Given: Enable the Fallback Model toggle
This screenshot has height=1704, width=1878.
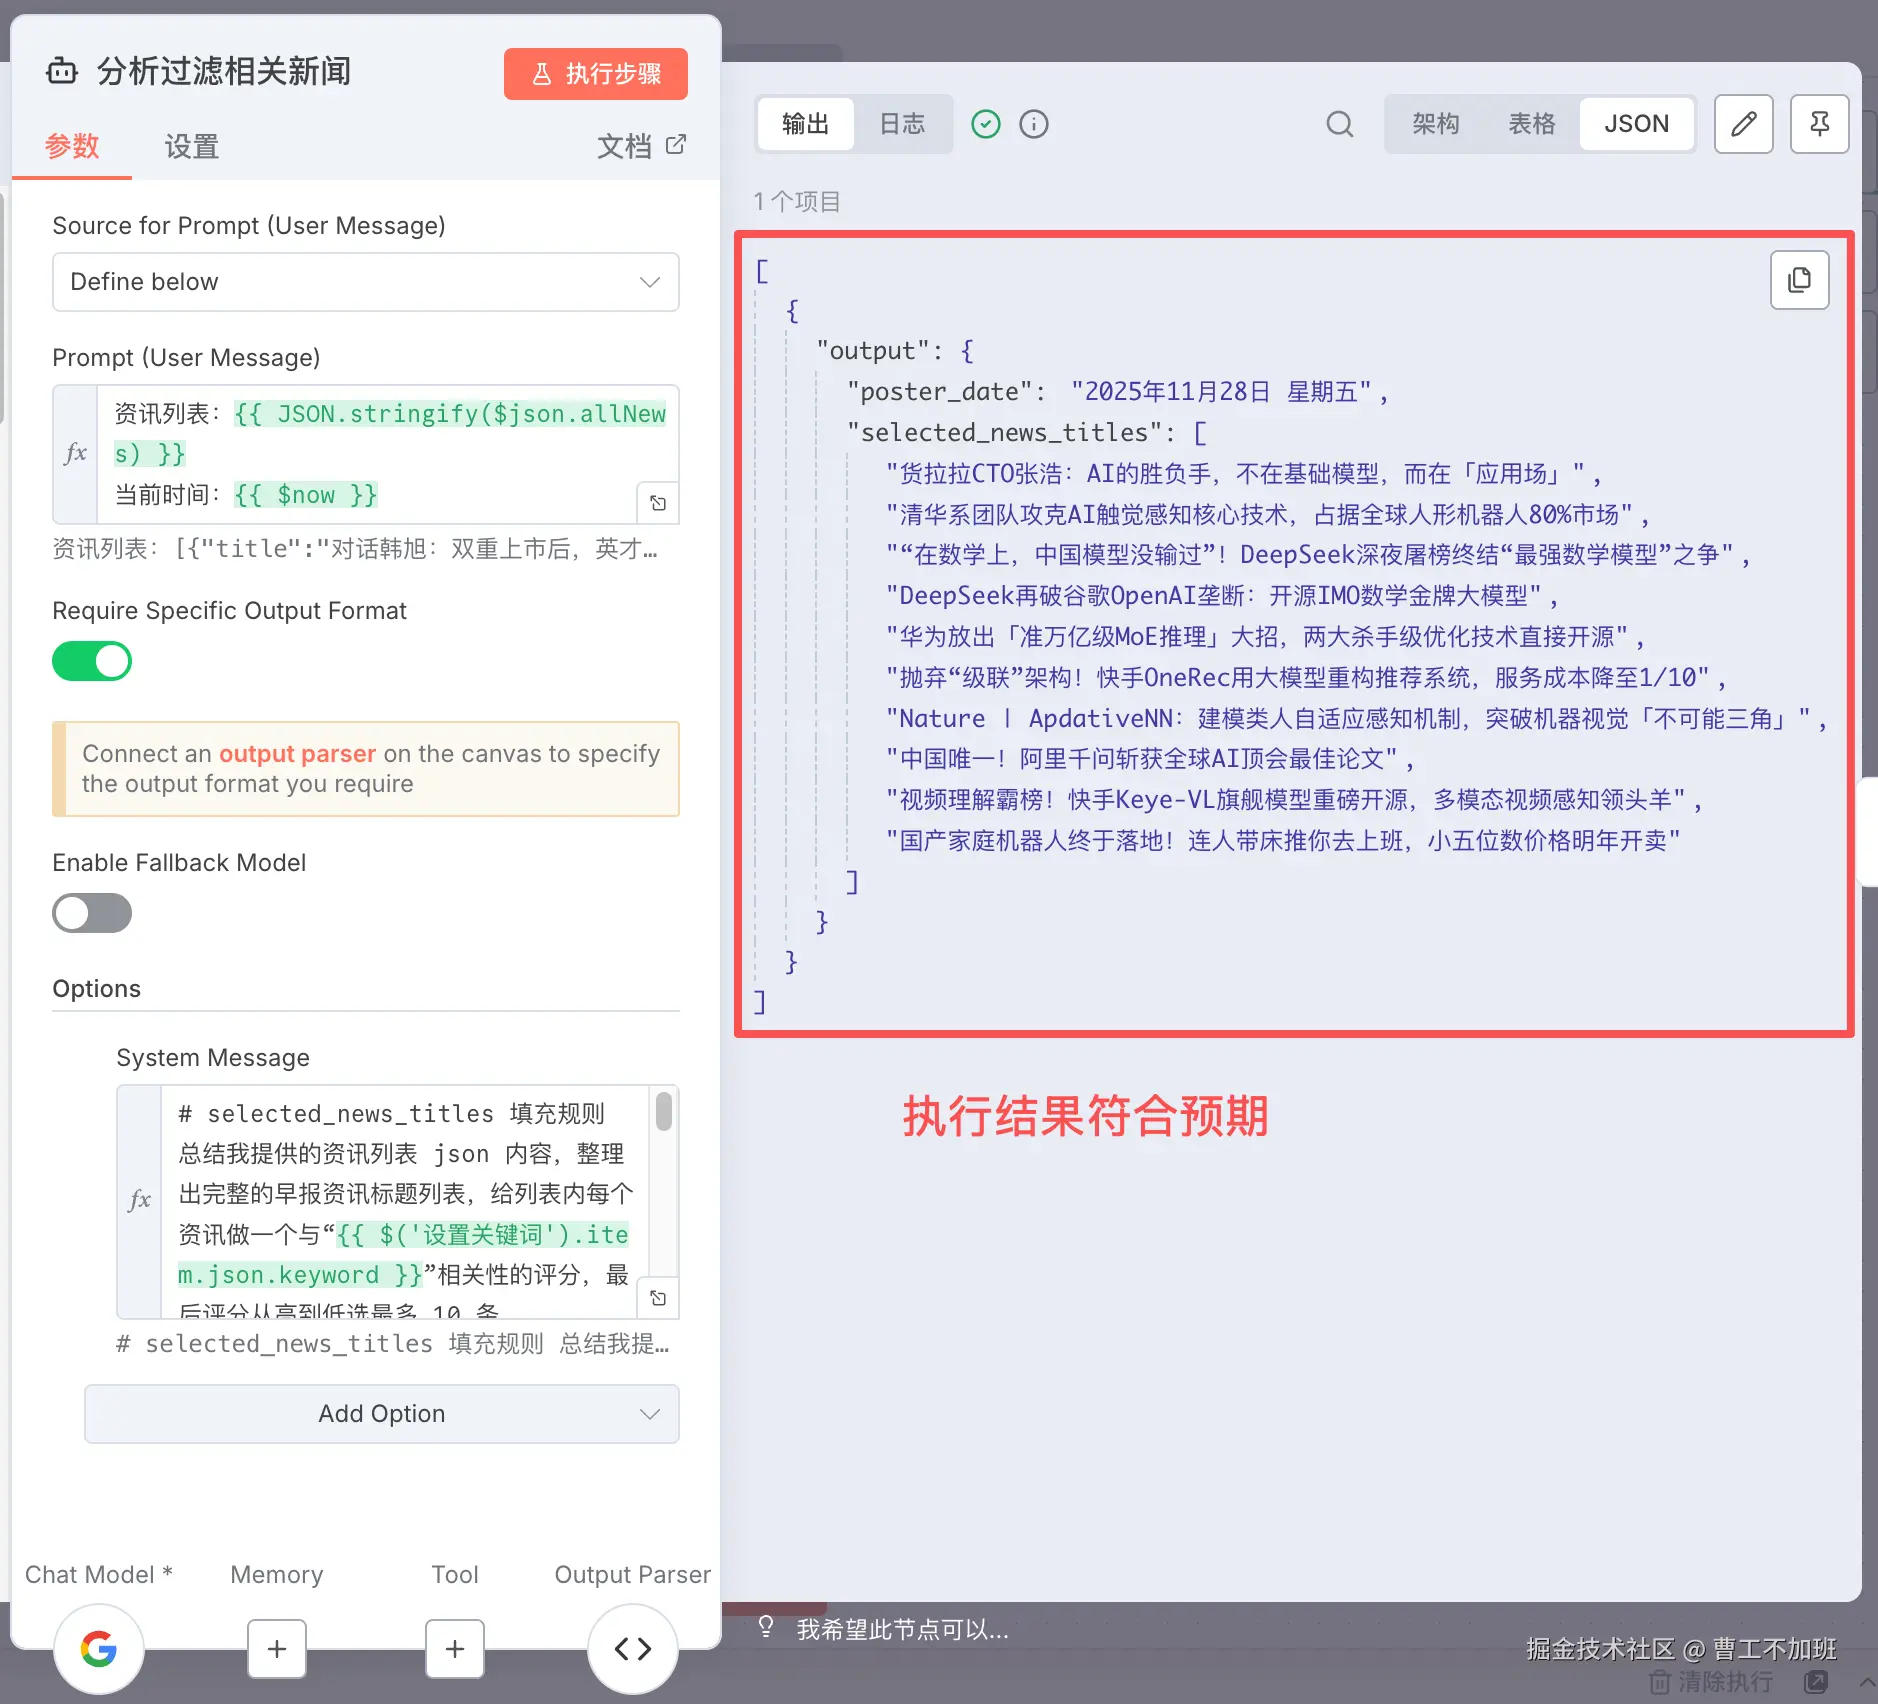Looking at the screenshot, I should point(92,913).
